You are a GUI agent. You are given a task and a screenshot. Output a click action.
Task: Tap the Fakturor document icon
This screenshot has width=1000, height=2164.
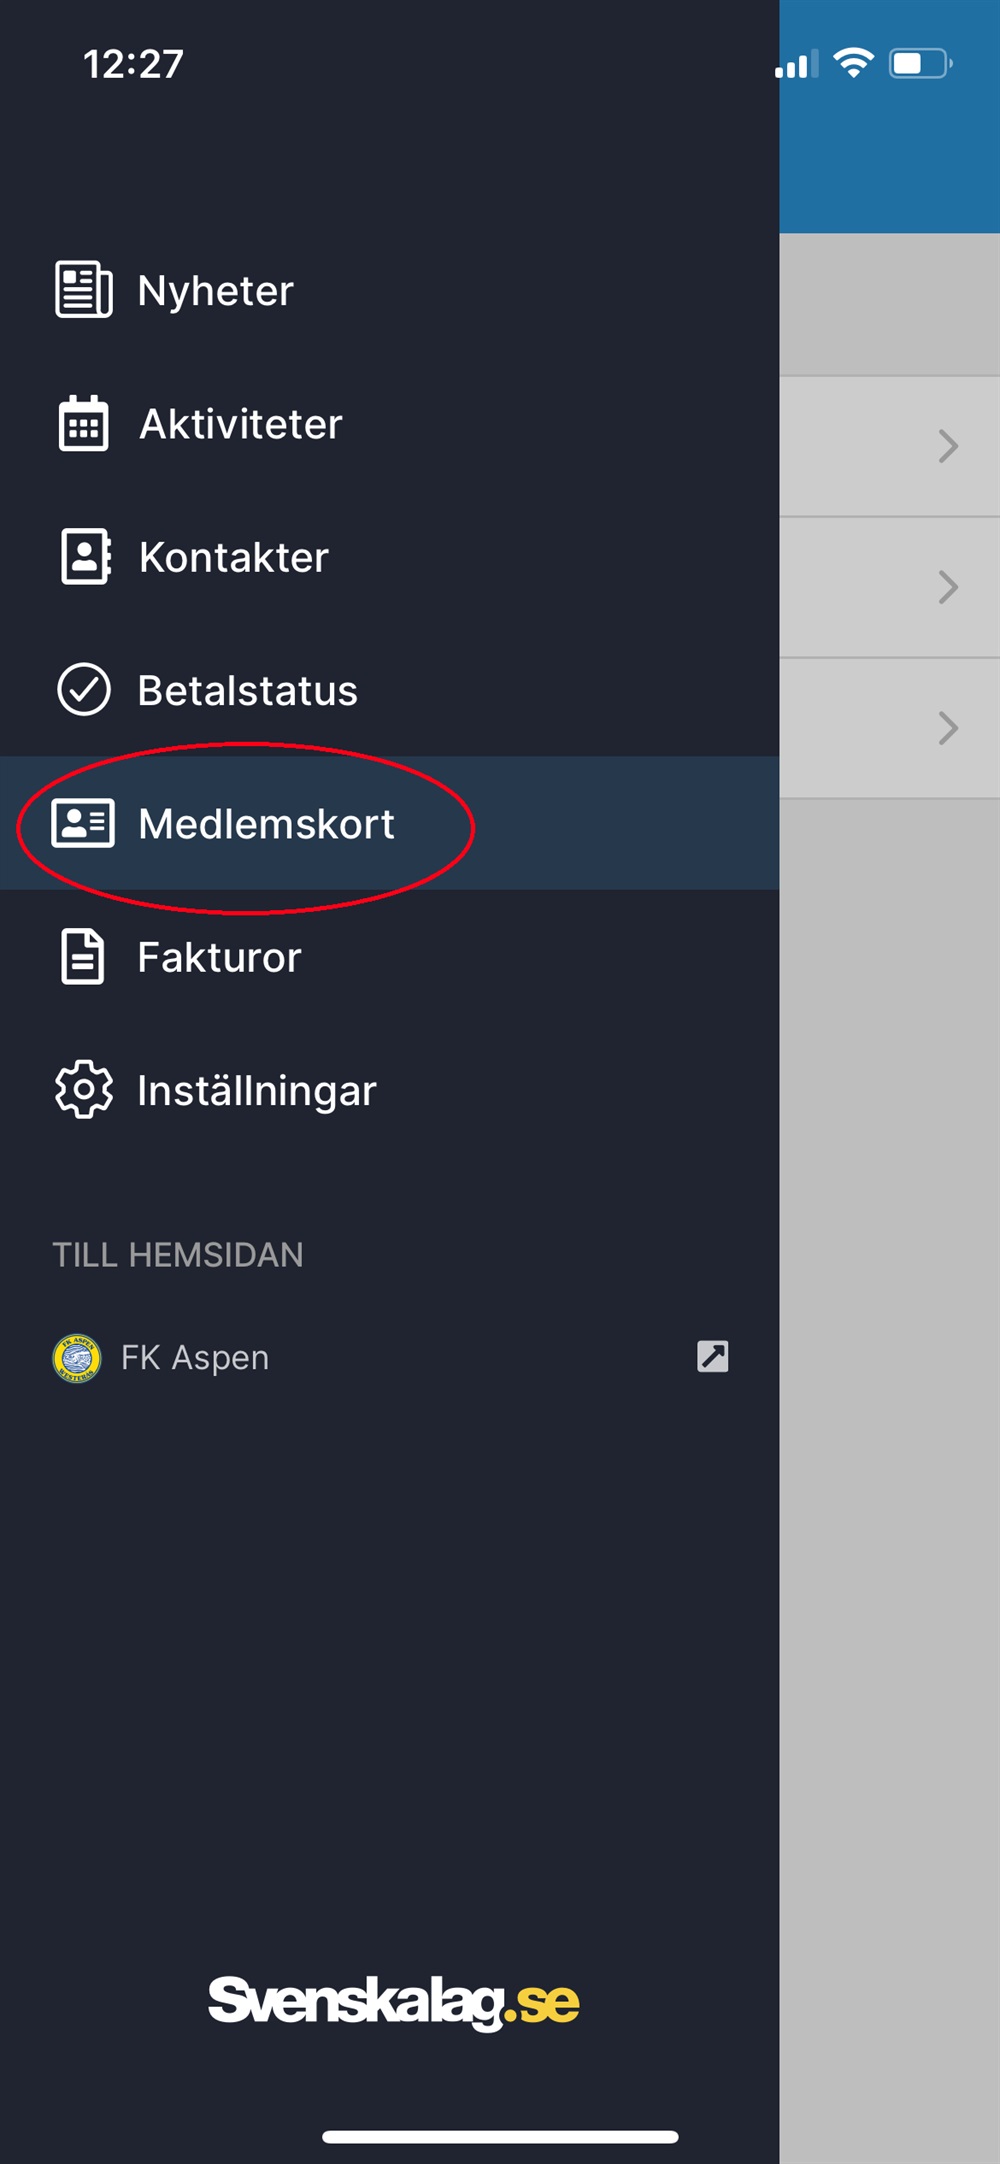[x=83, y=957]
